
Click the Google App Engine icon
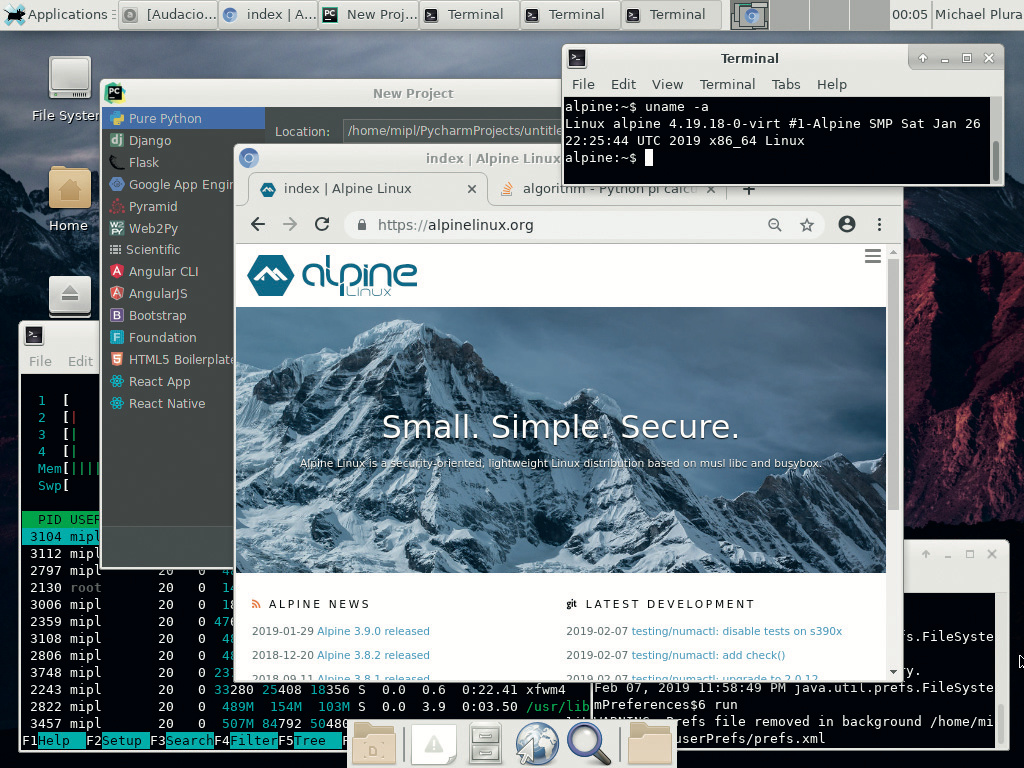tap(117, 184)
